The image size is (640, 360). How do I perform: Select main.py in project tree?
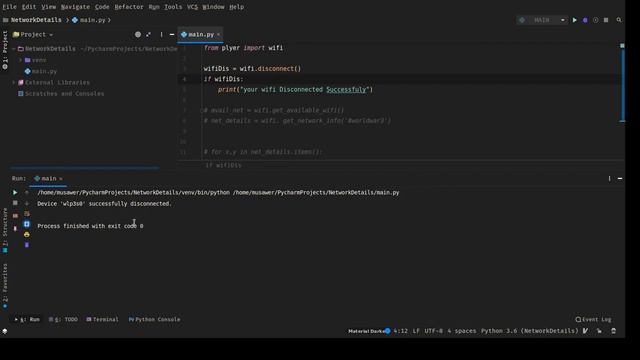(x=44, y=71)
